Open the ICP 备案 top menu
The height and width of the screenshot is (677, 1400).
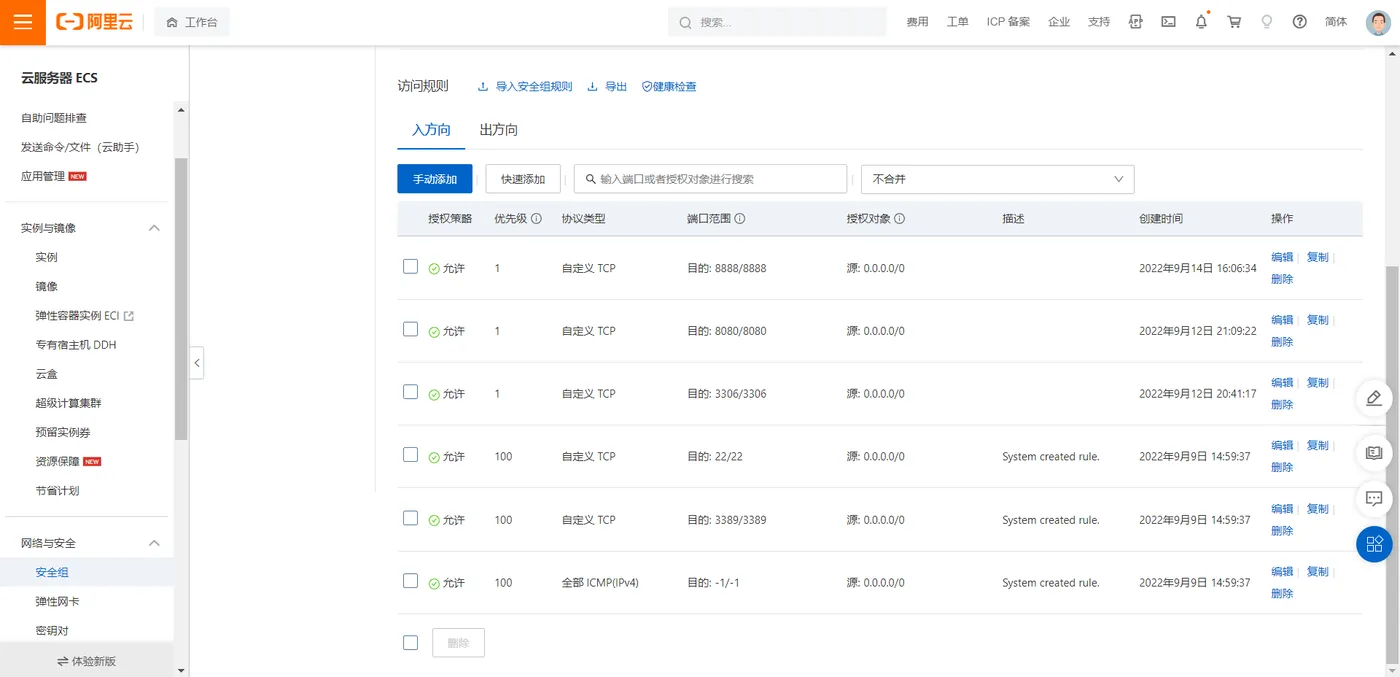click(1008, 22)
